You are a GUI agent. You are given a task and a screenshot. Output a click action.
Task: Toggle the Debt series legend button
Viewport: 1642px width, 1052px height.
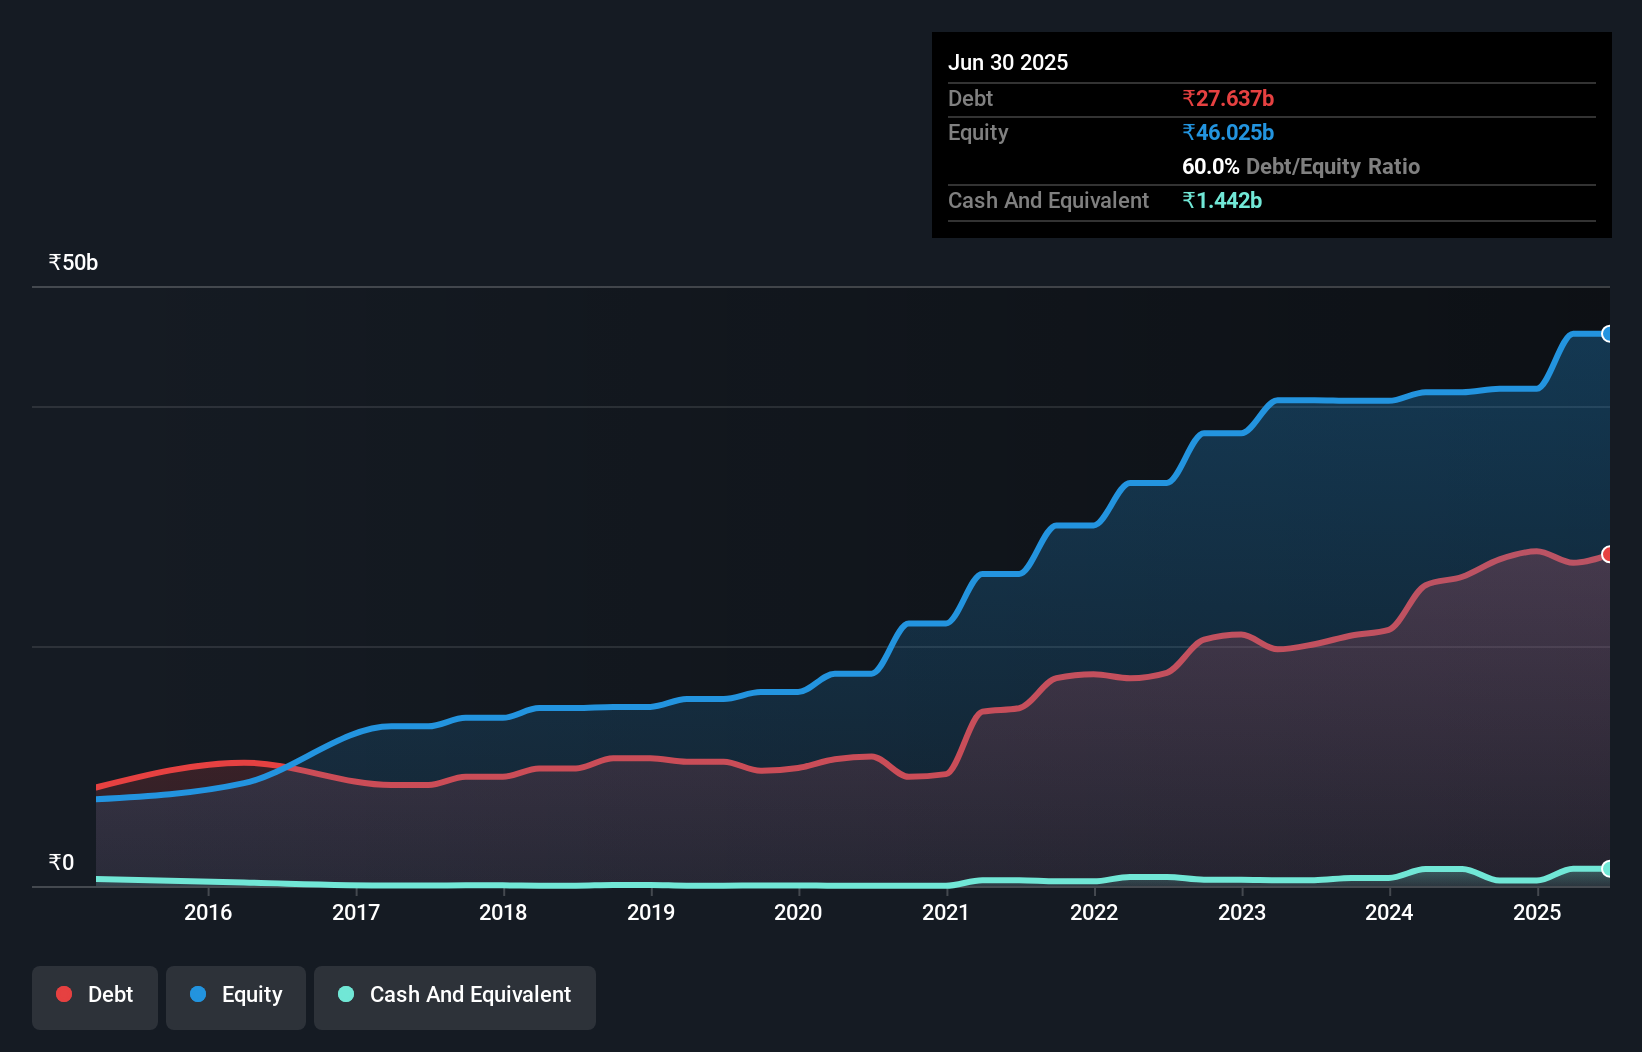95,997
